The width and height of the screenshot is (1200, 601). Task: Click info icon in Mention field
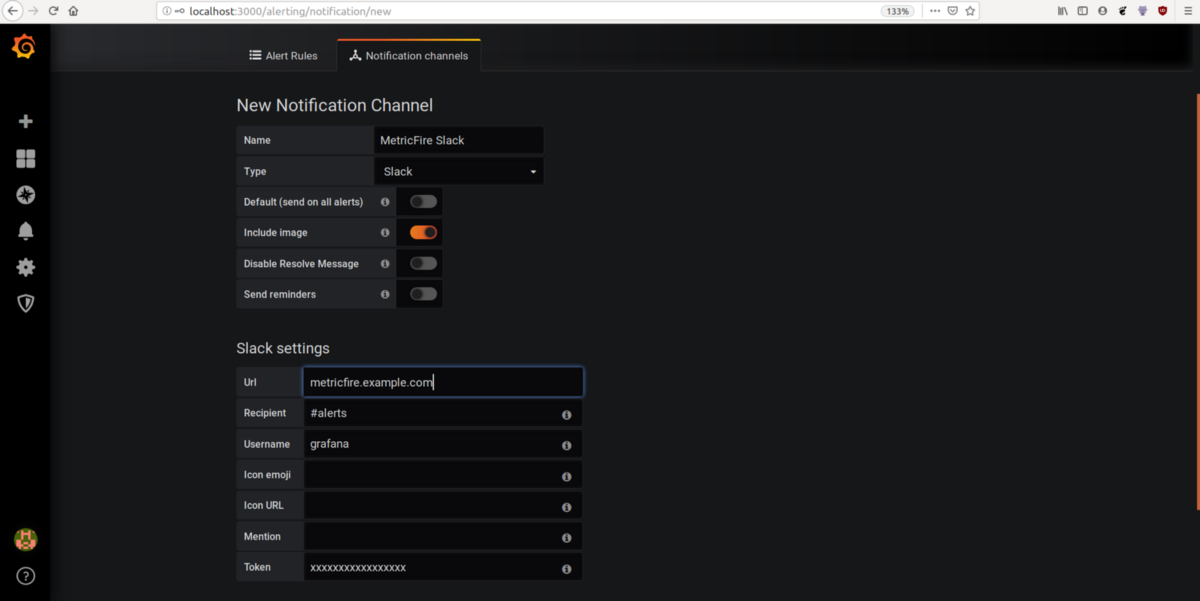(x=566, y=538)
